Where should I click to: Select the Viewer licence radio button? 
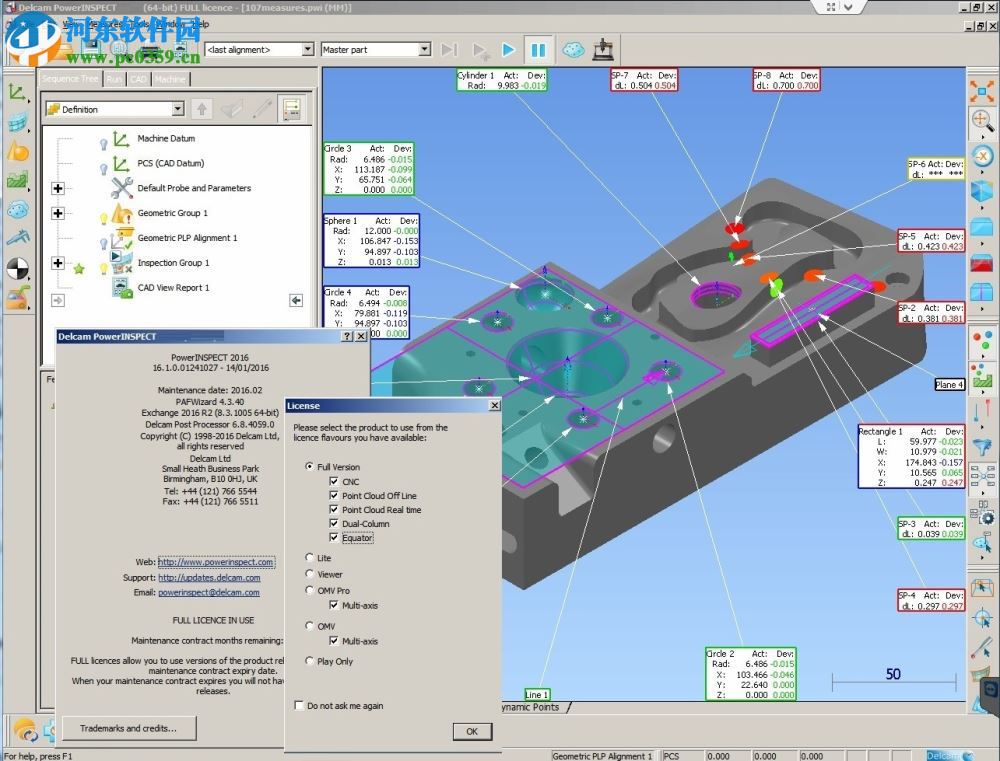tap(309, 573)
